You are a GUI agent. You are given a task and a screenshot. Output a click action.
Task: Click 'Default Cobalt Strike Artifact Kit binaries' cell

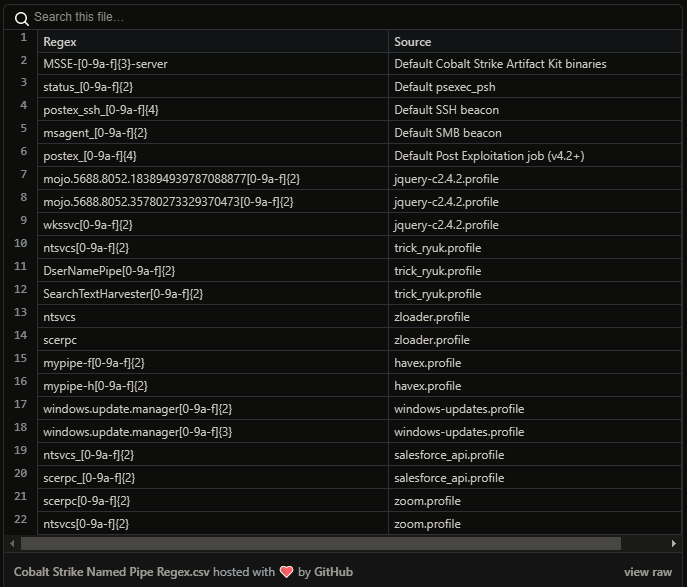(535, 64)
